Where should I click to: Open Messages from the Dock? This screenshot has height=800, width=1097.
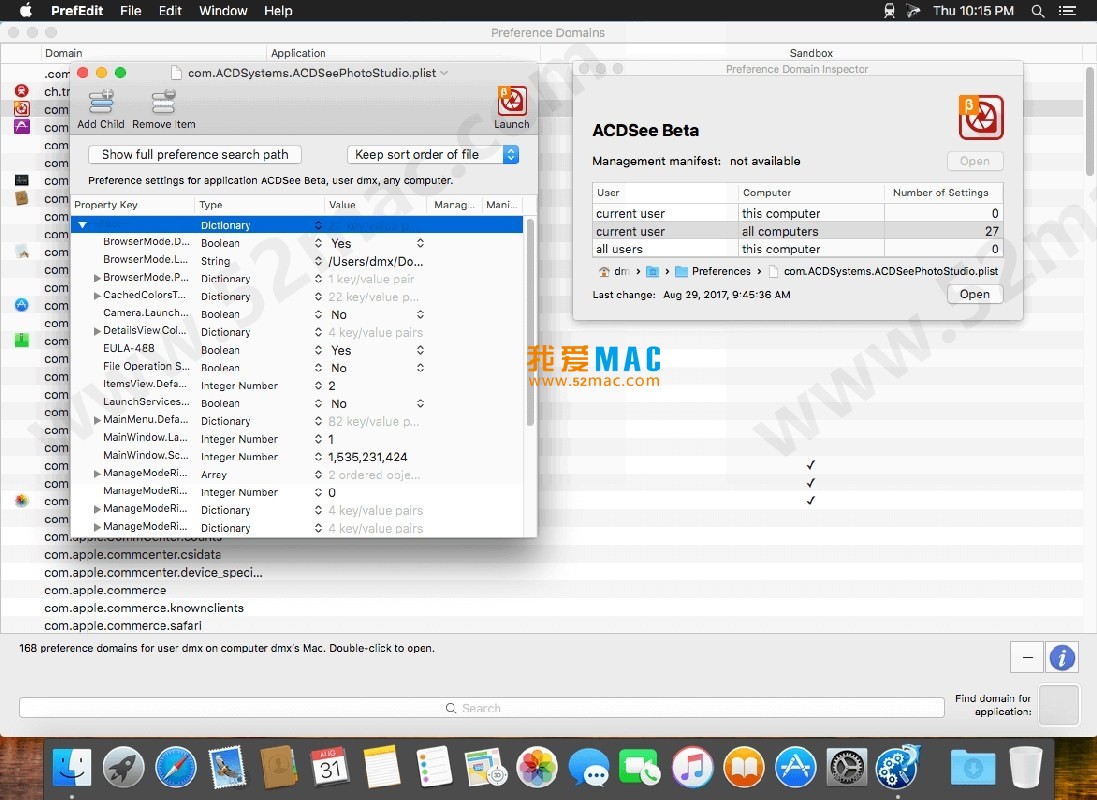[588, 767]
